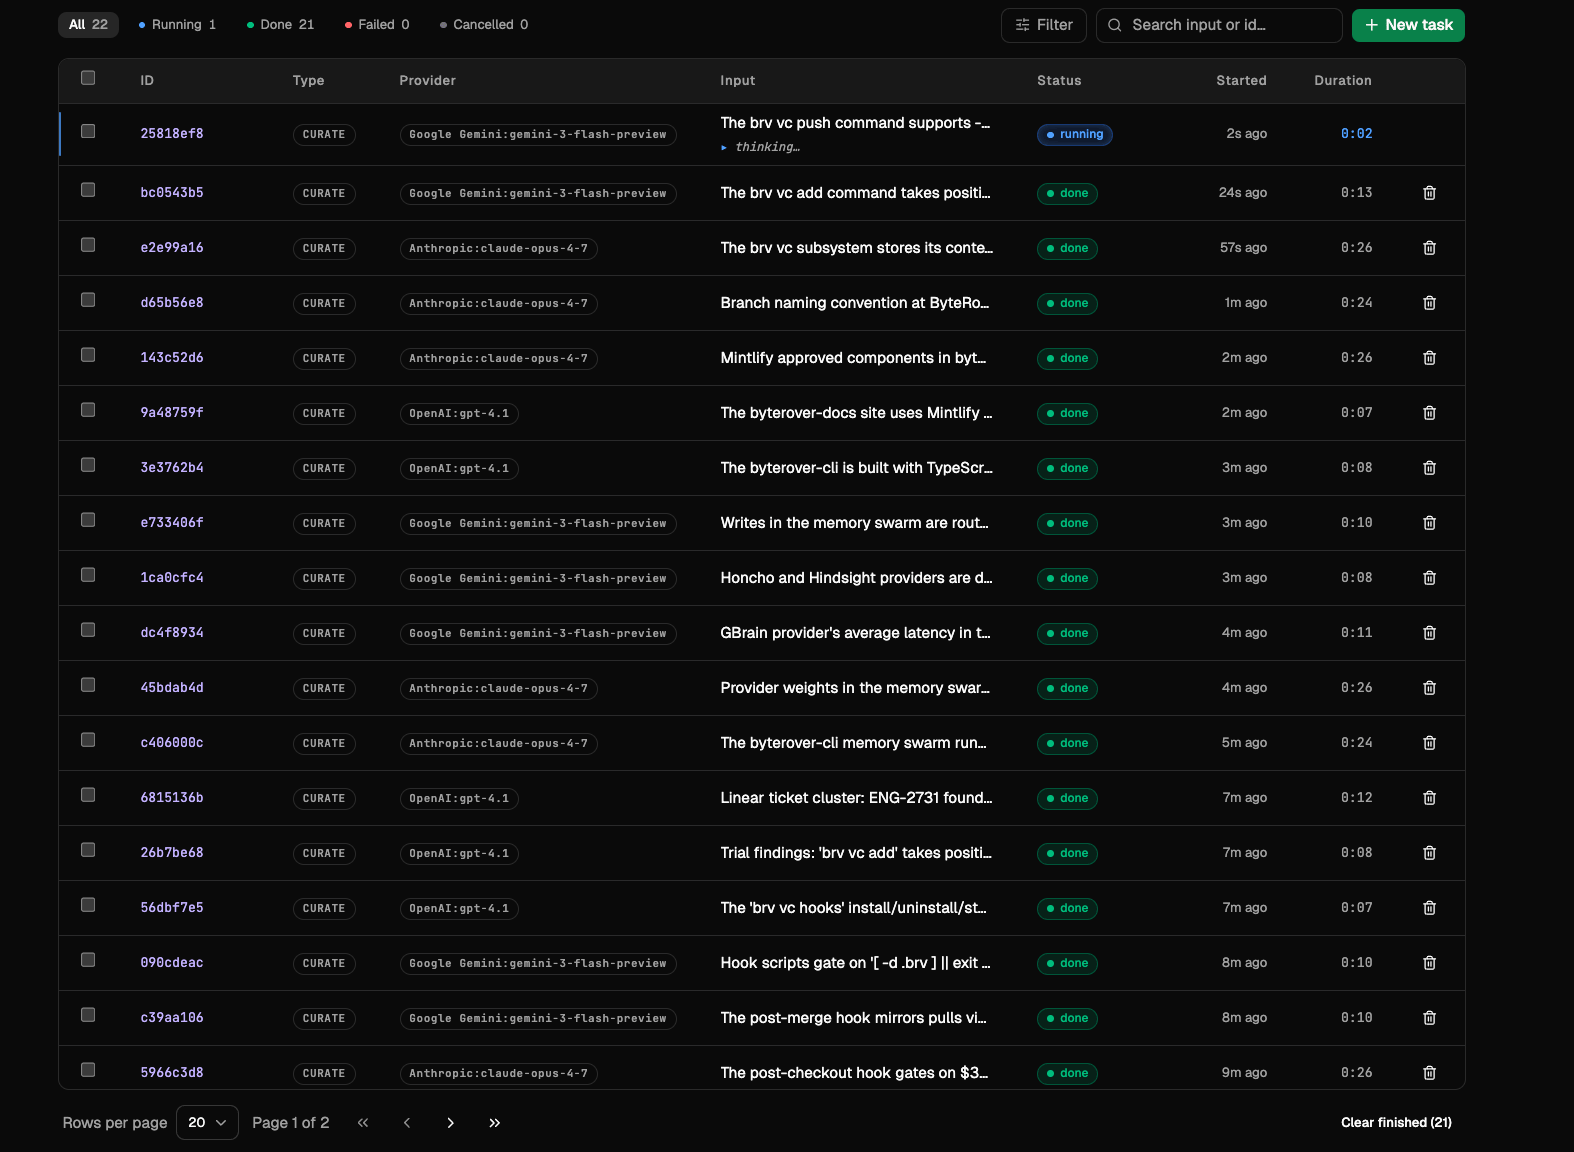Delete task e2e99a16 with its trash icon
Image resolution: width=1574 pixels, height=1152 pixels.
(x=1429, y=248)
